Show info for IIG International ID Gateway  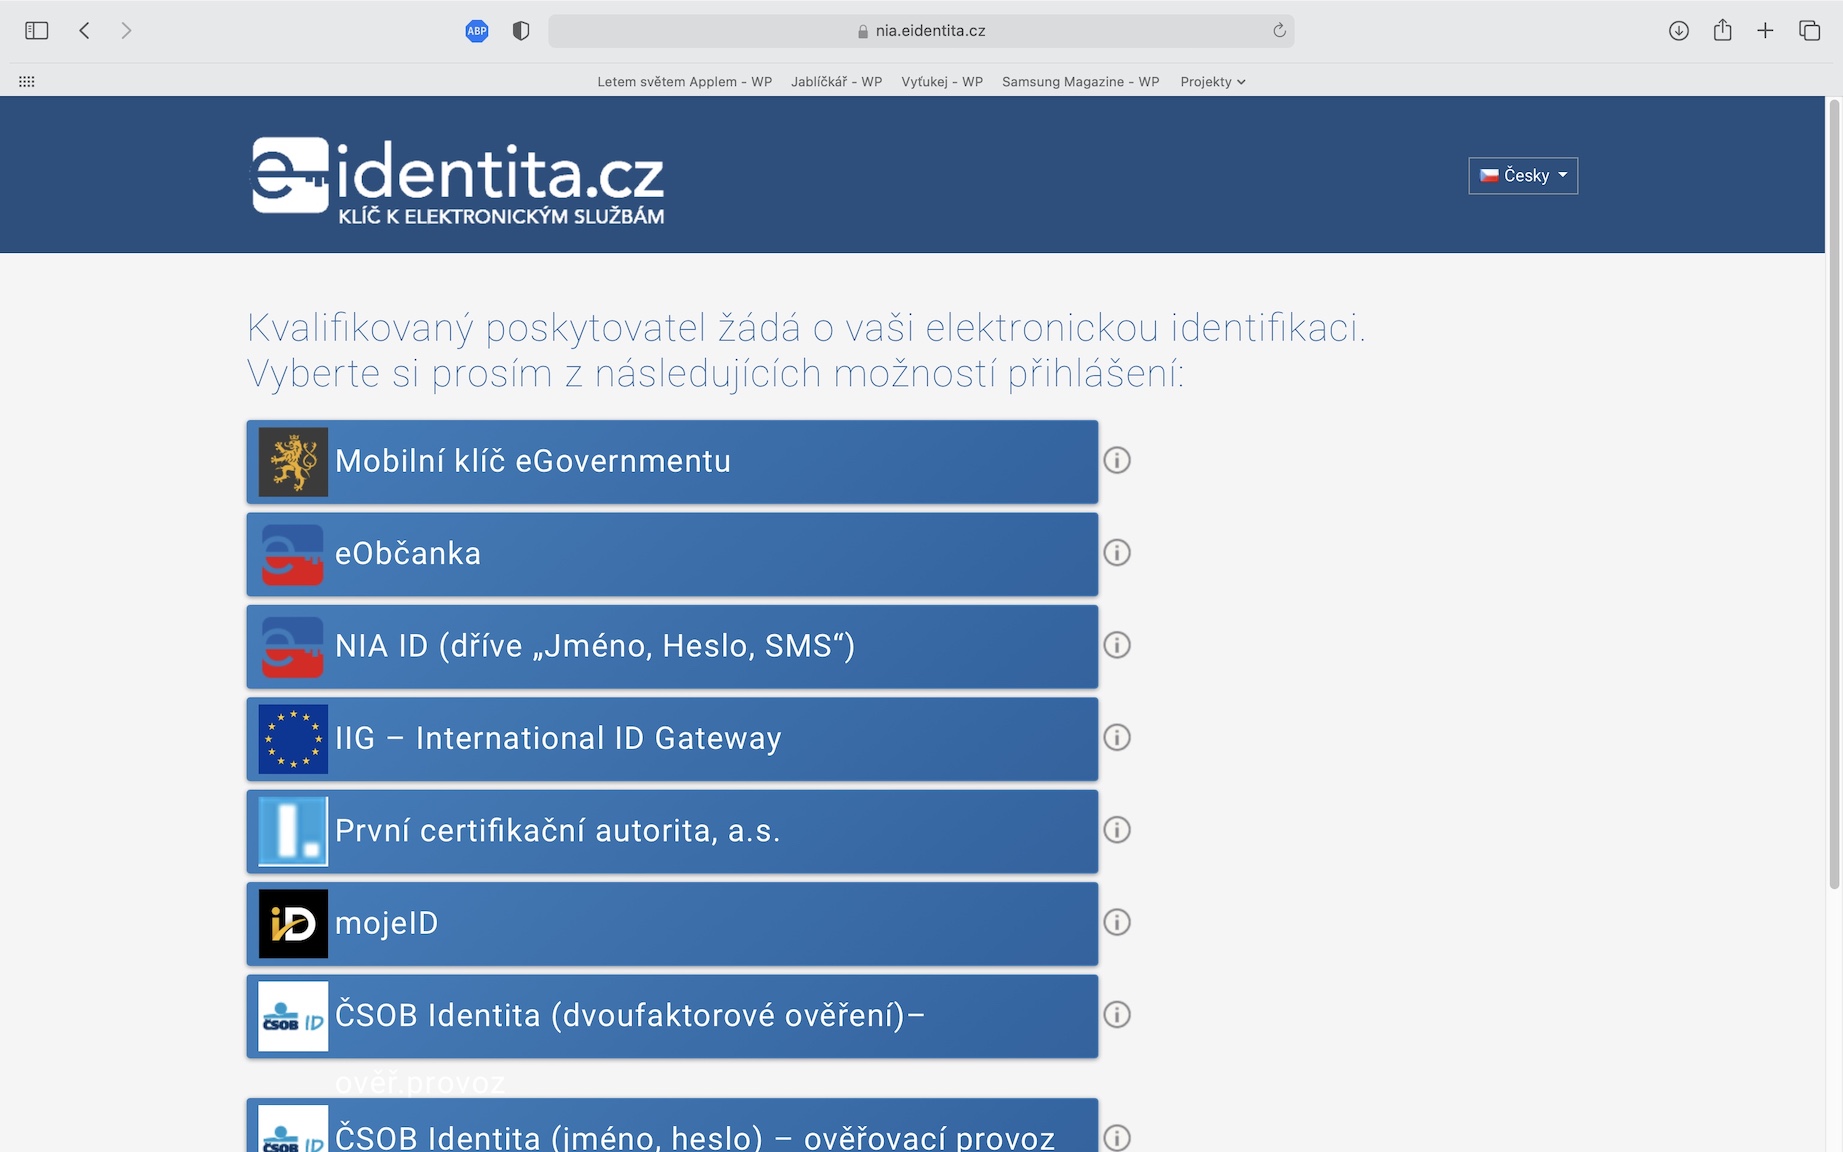click(x=1117, y=737)
